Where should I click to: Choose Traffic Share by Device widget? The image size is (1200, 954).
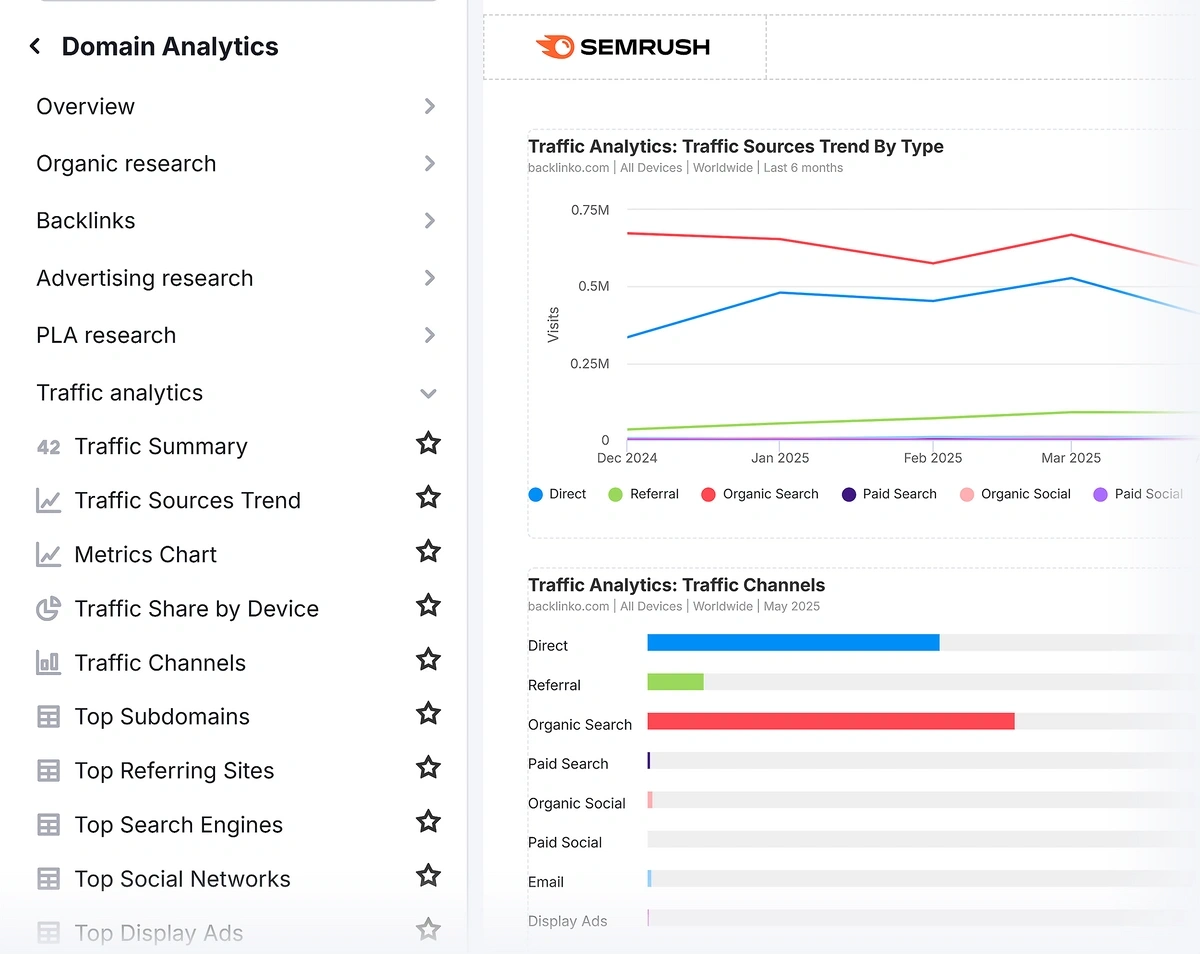197,609
